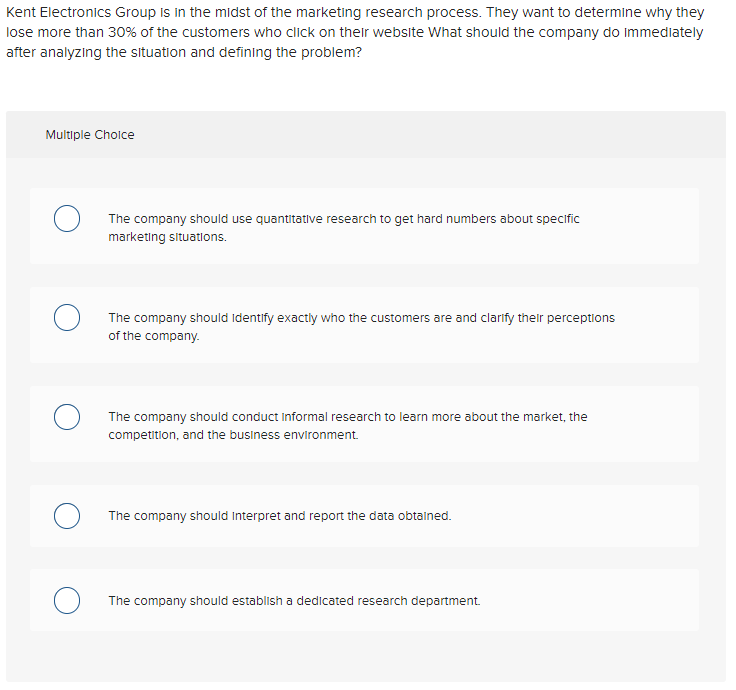
Task: Click 'Kent Electronics Group' in the question
Action: click(75, 13)
